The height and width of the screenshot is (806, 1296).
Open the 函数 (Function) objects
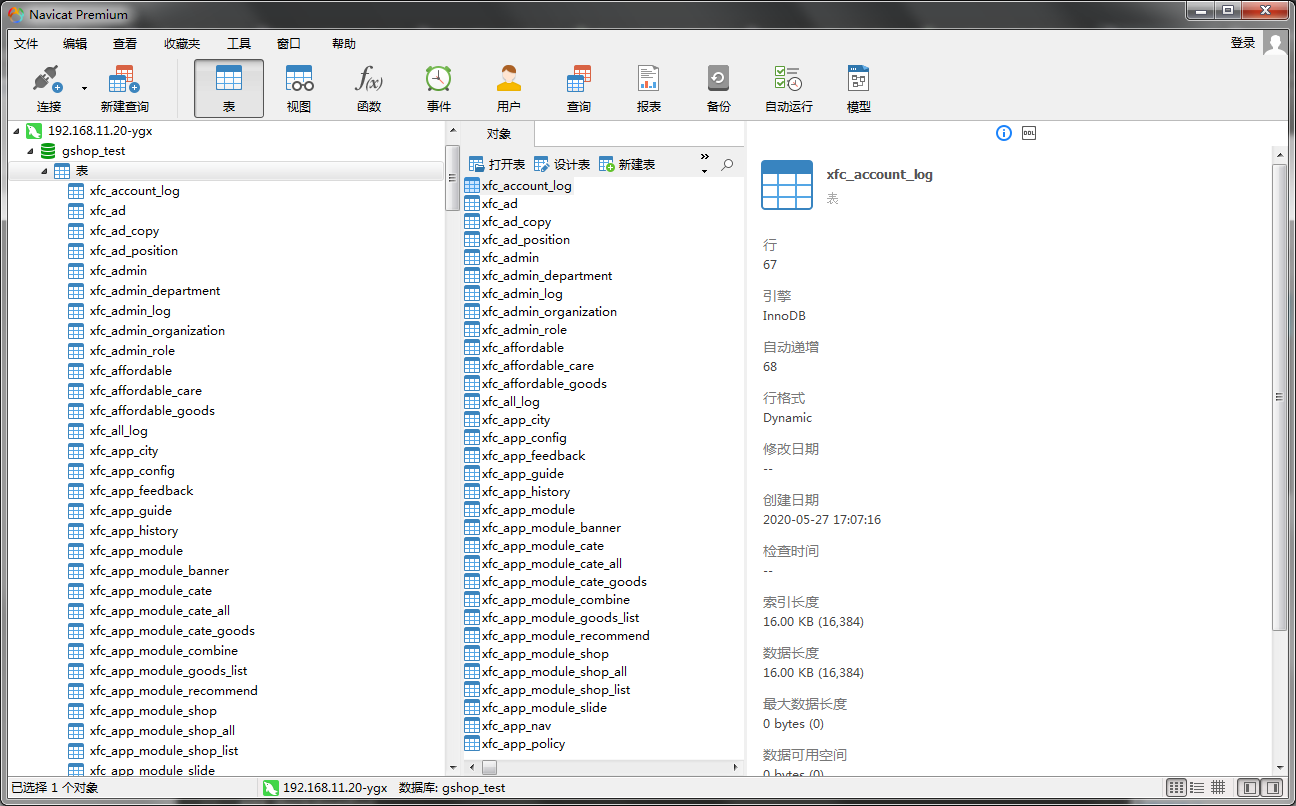(369, 88)
